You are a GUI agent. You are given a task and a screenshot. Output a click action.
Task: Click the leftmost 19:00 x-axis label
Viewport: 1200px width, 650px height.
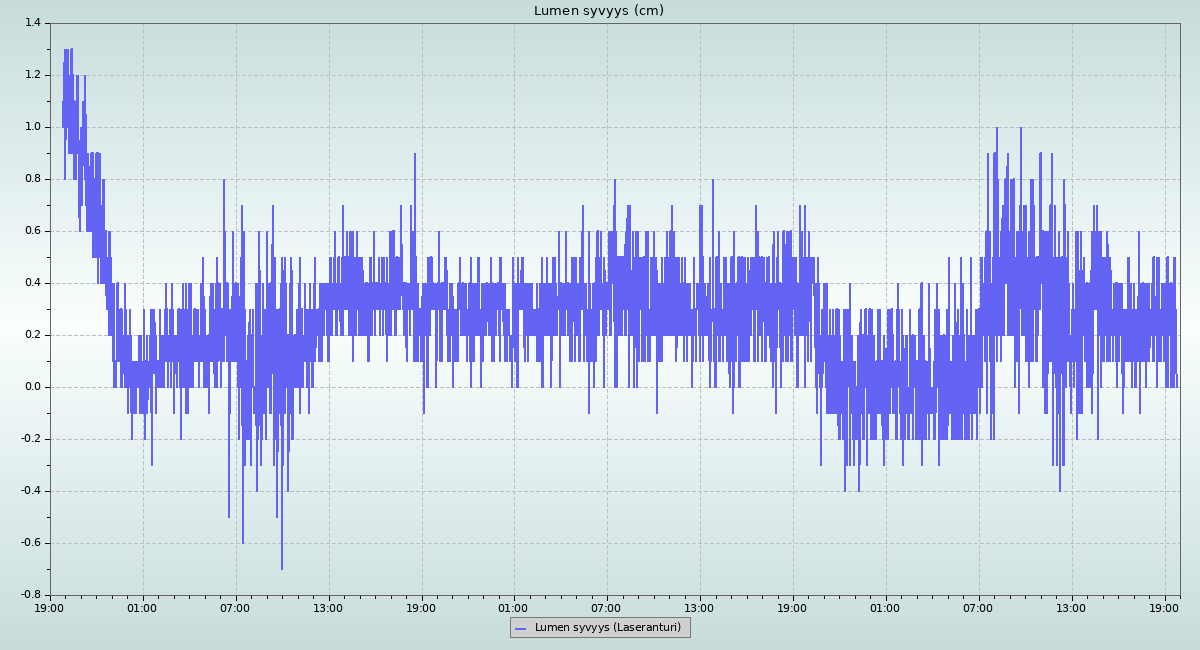[50, 607]
